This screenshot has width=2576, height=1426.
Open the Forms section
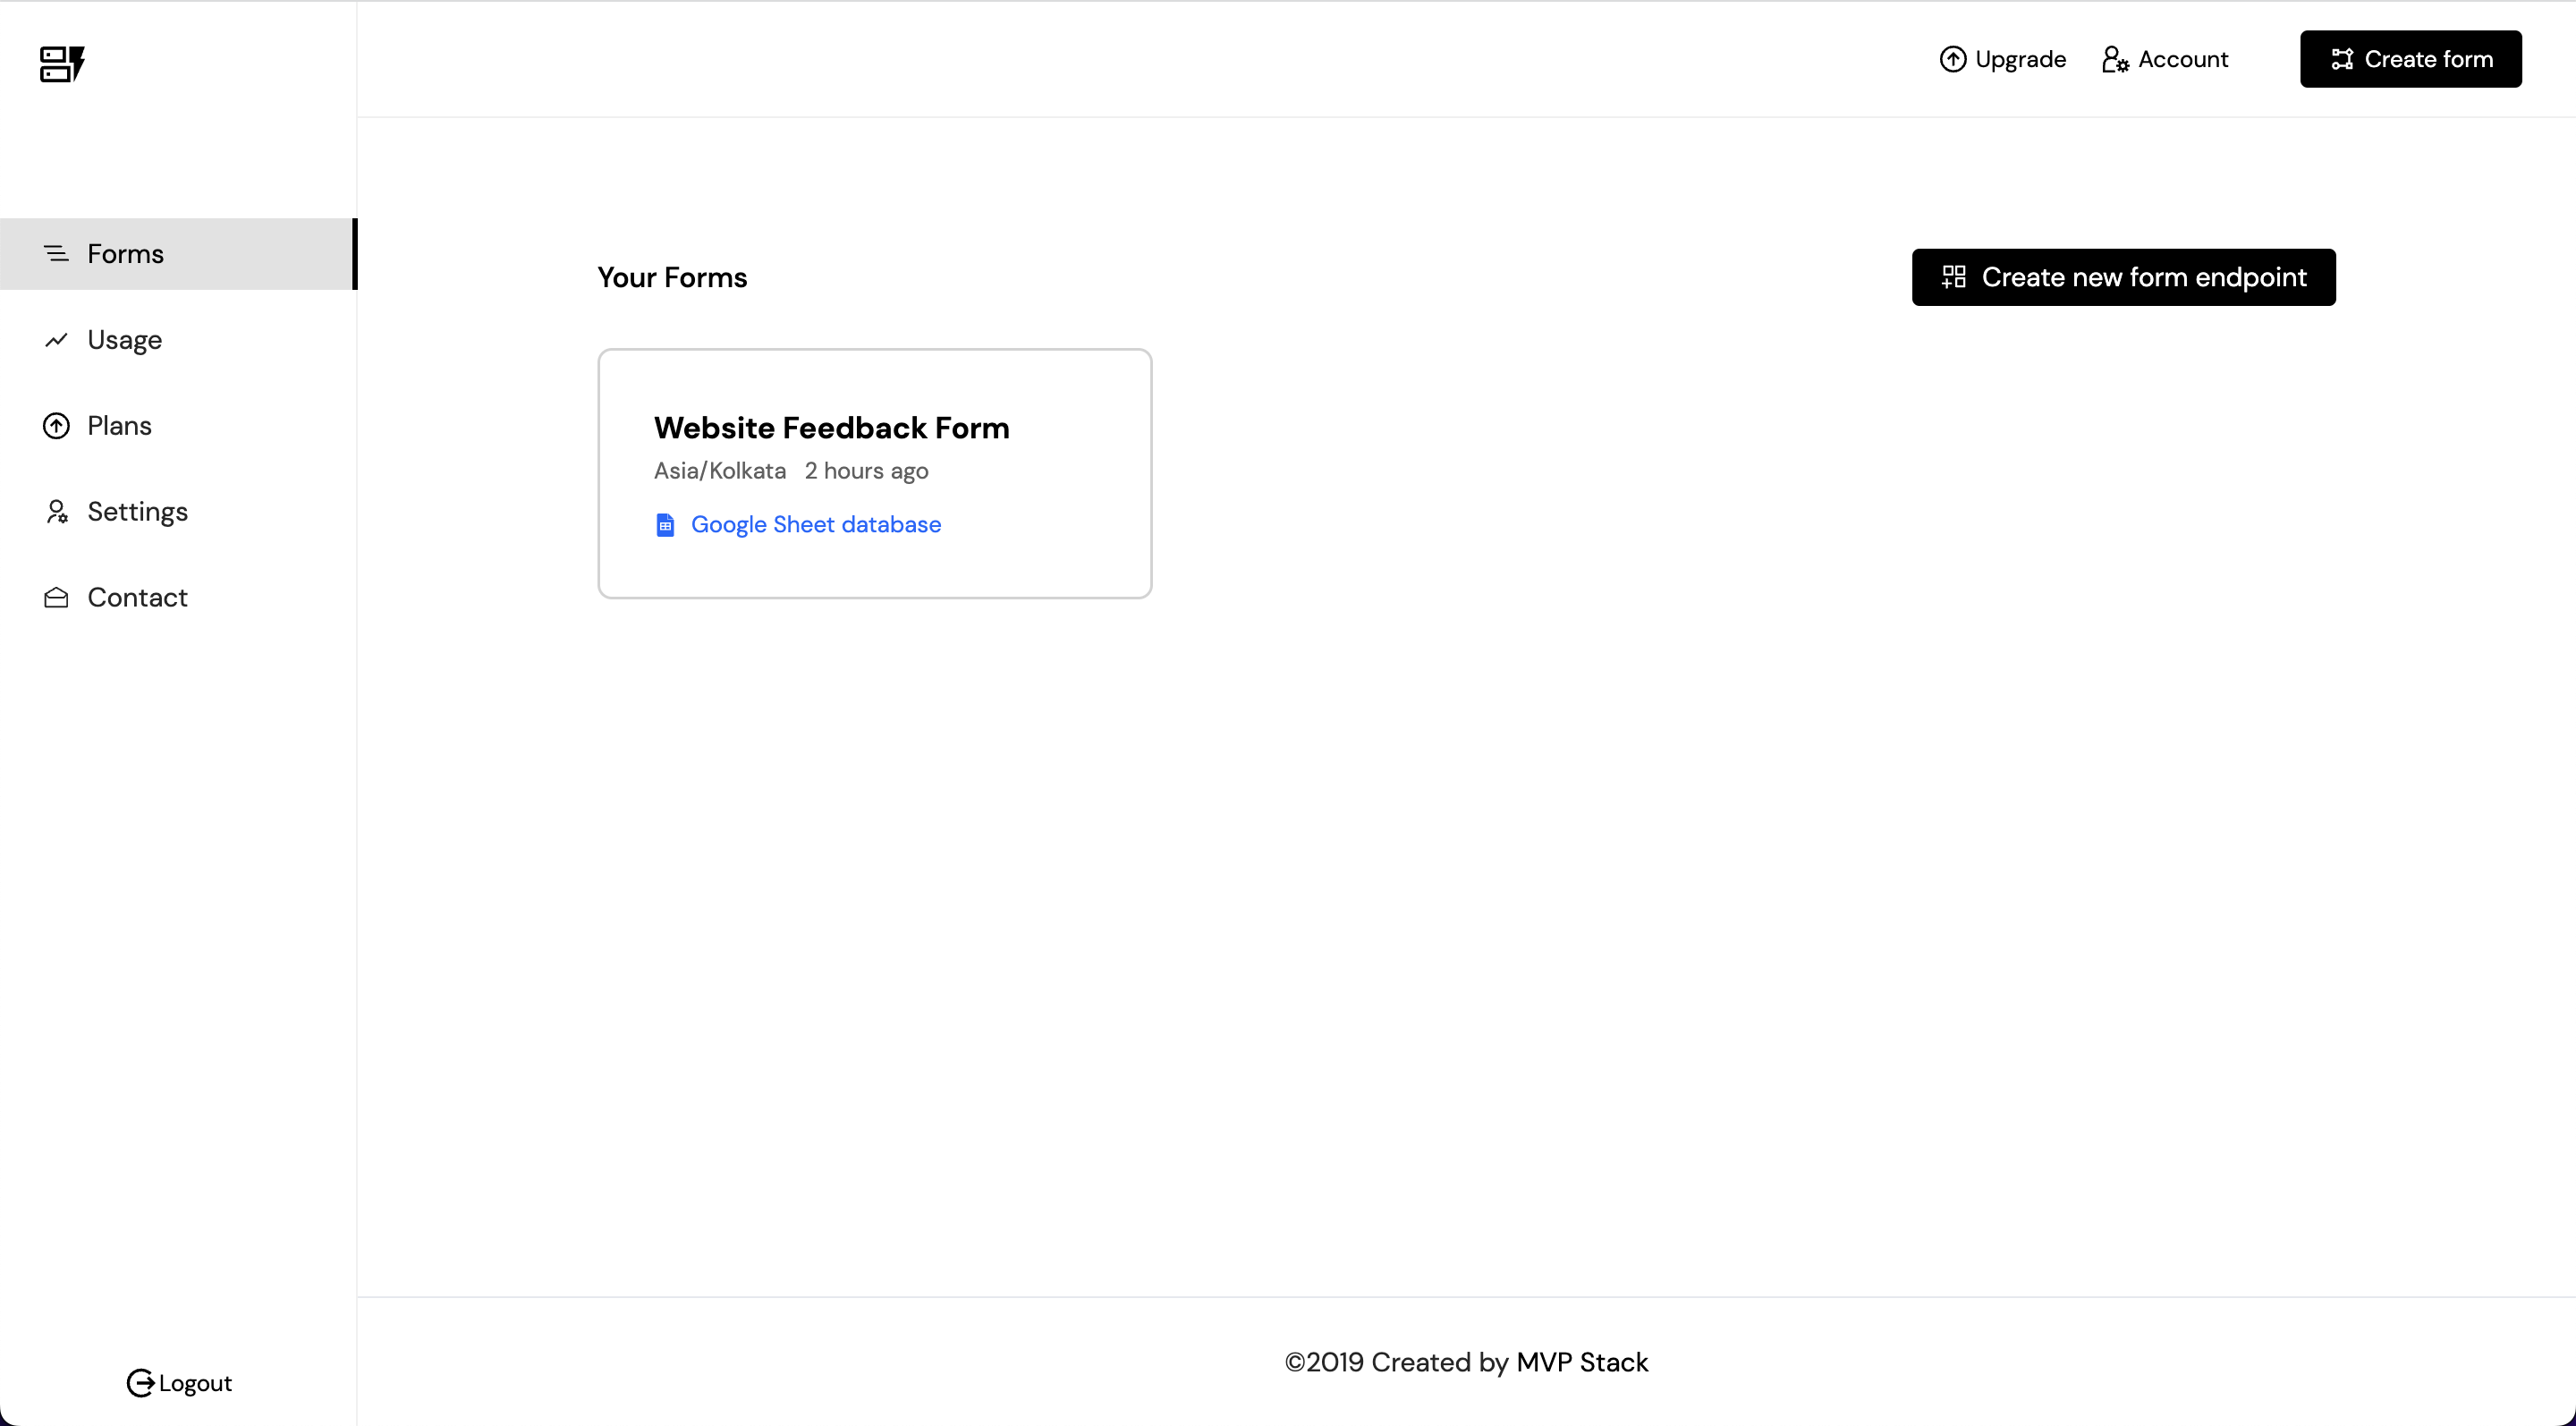click(125, 254)
